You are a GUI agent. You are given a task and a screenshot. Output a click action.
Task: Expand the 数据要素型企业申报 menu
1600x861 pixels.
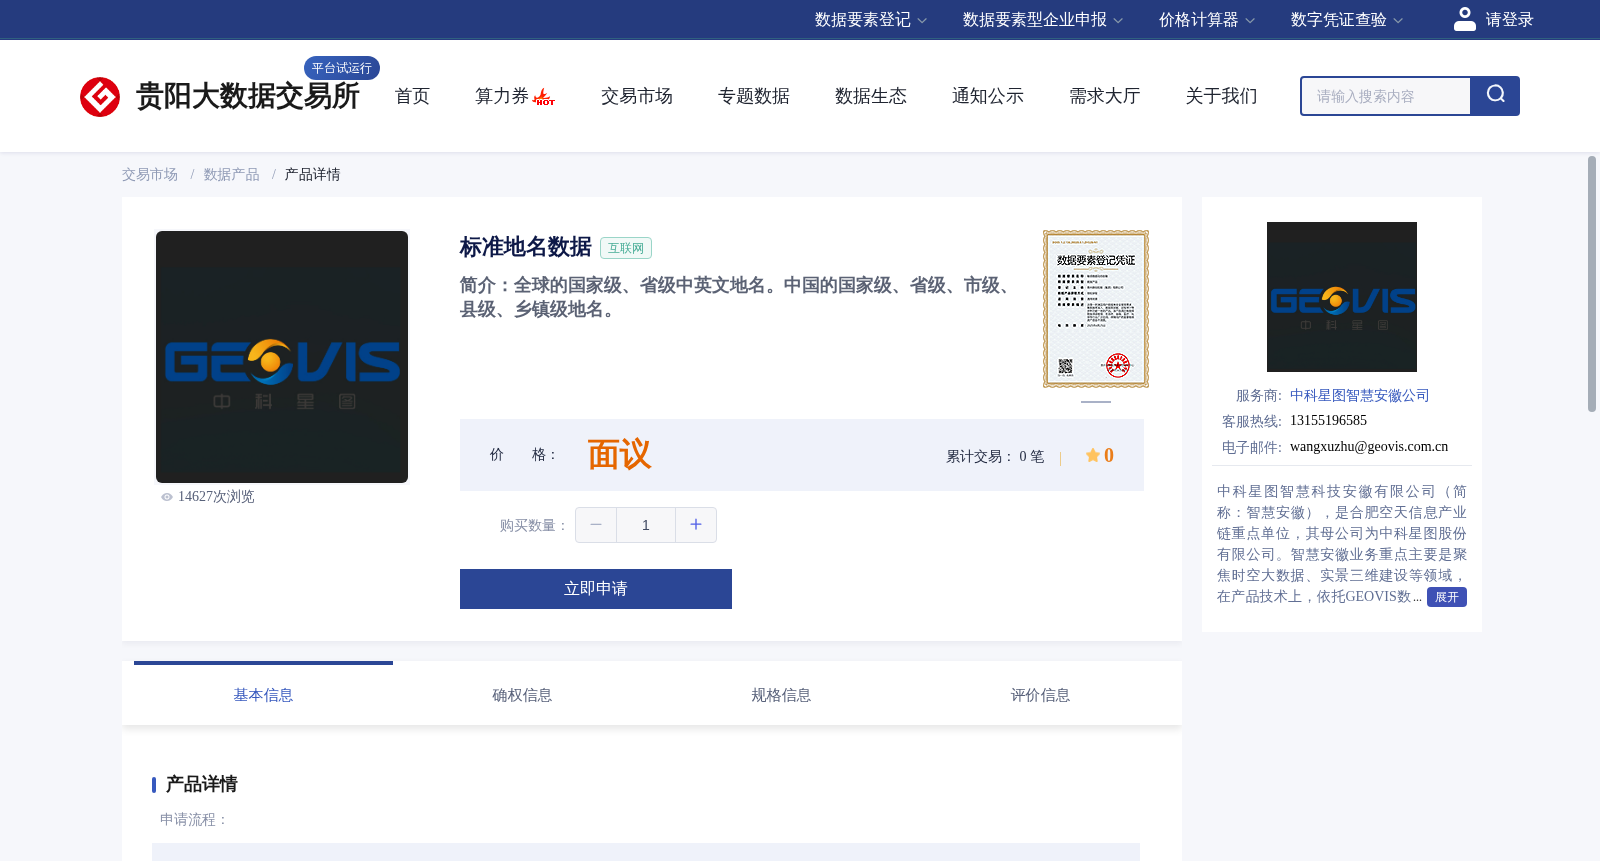click(x=1043, y=20)
